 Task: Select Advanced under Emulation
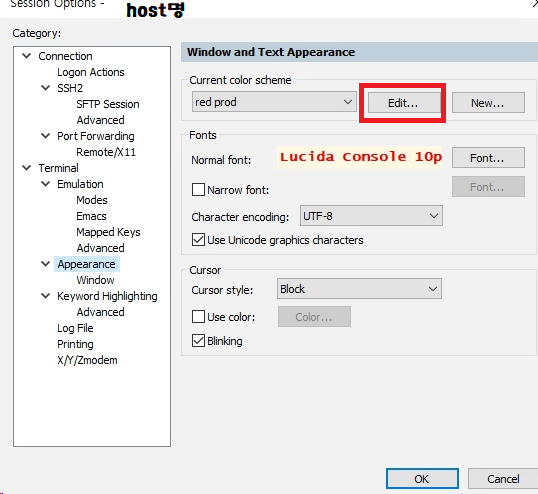[100, 248]
